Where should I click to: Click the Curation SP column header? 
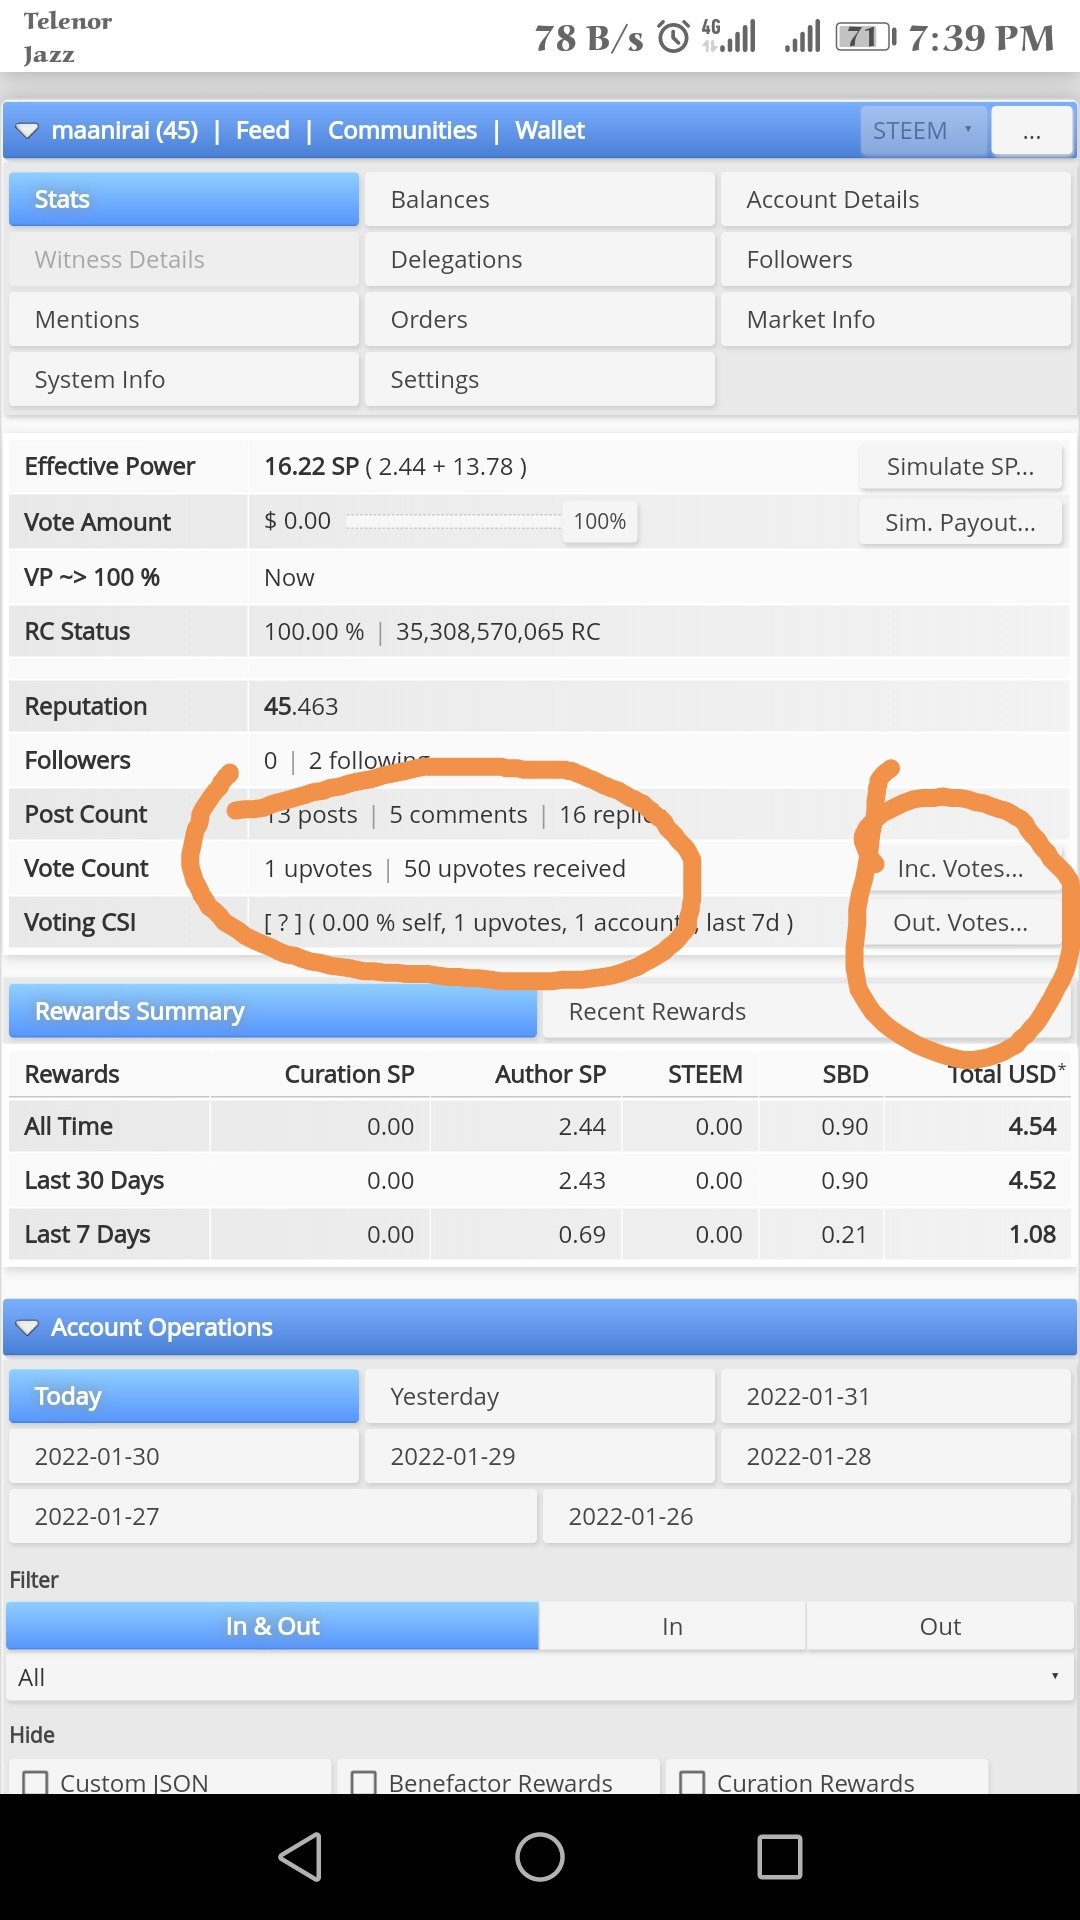(349, 1074)
